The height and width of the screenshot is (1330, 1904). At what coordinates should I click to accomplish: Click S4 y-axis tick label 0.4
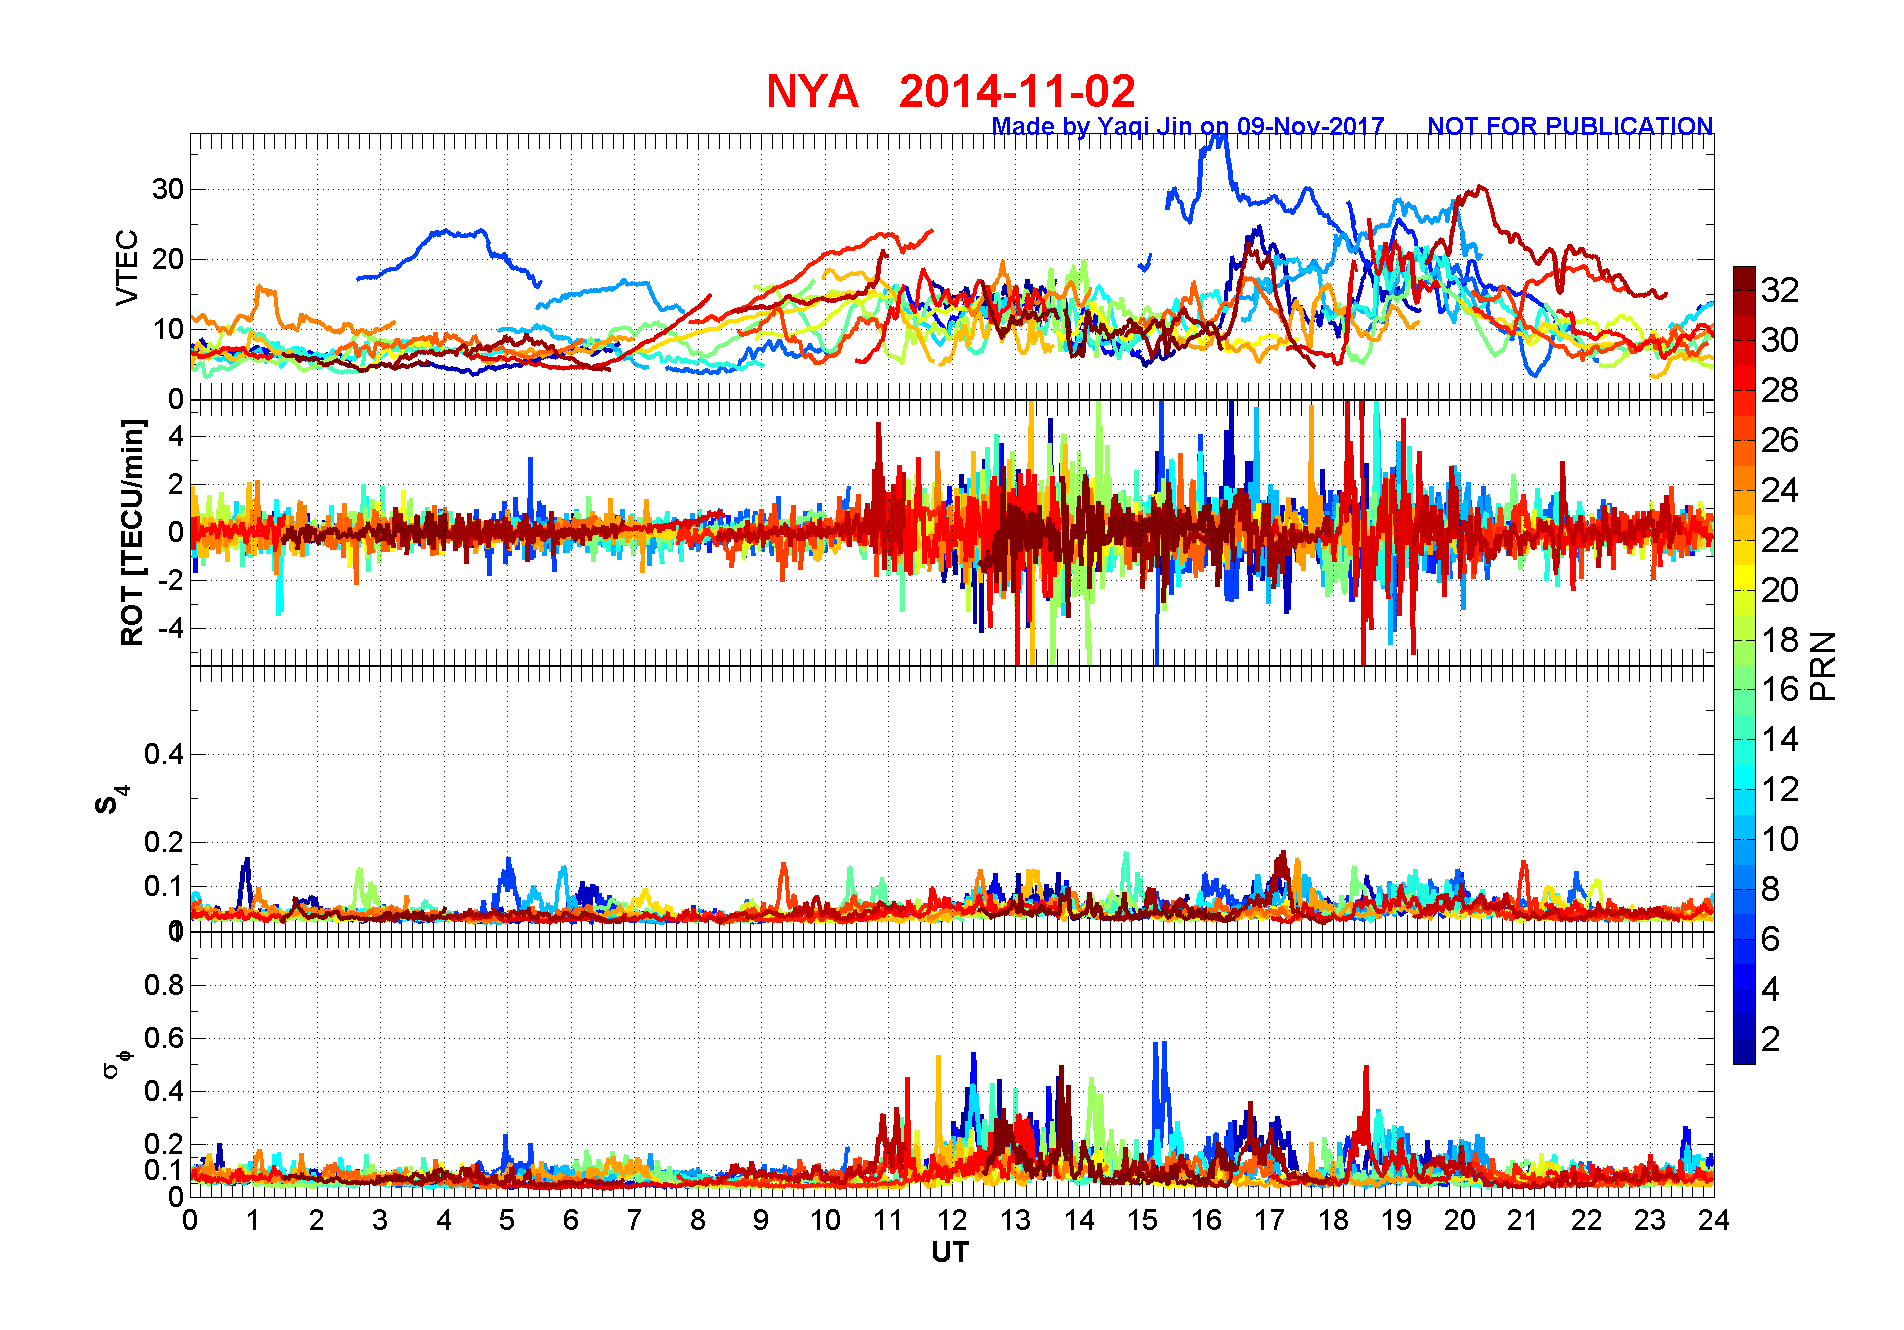pyautogui.click(x=164, y=754)
